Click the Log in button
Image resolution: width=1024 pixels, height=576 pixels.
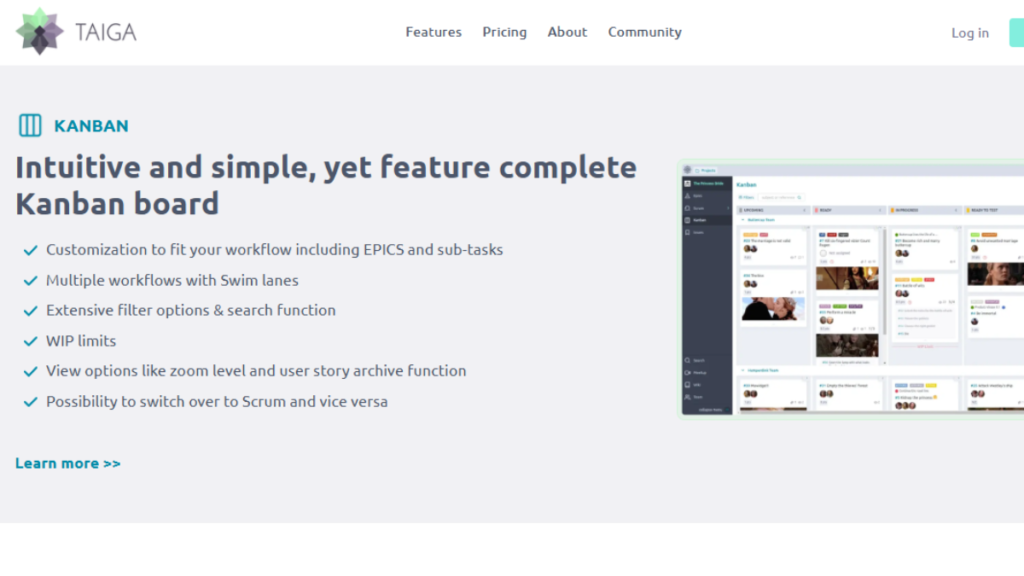[969, 32]
